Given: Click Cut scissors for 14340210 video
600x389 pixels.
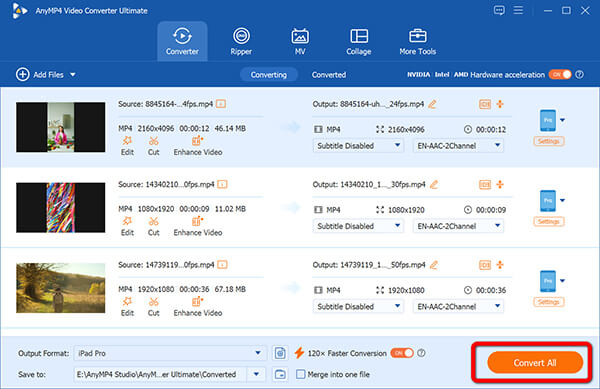Looking at the screenshot, I should click(x=153, y=226).
